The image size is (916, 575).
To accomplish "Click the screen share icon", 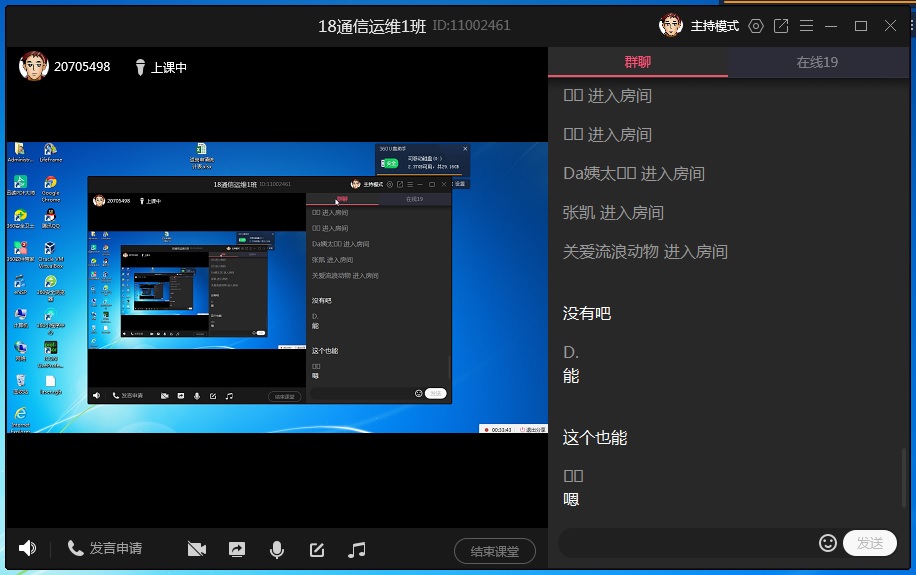I will click(x=237, y=549).
